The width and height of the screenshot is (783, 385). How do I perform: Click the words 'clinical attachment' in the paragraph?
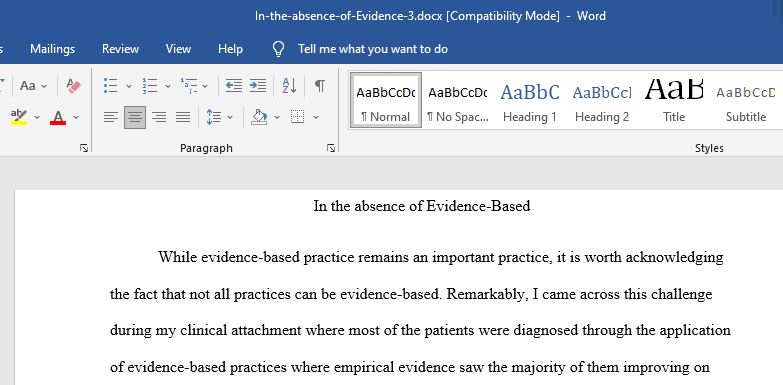pos(241,331)
